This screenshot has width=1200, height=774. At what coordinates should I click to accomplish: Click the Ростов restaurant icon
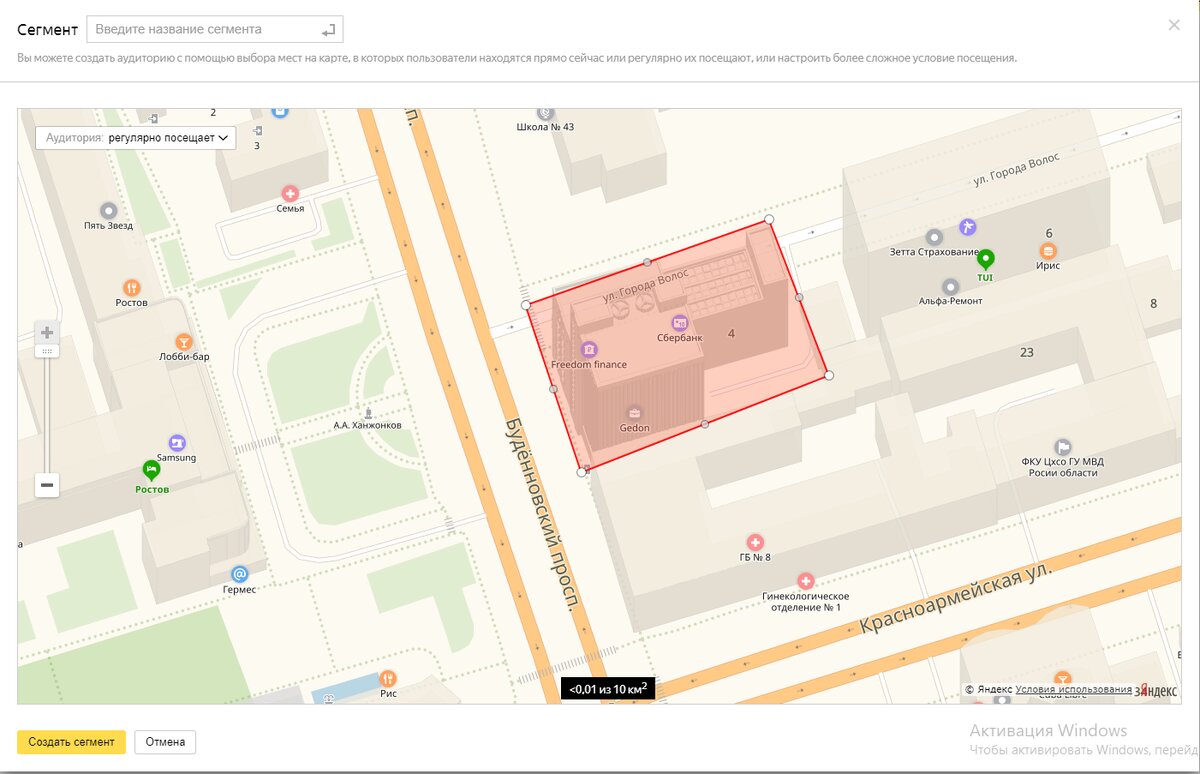(x=131, y=287)
